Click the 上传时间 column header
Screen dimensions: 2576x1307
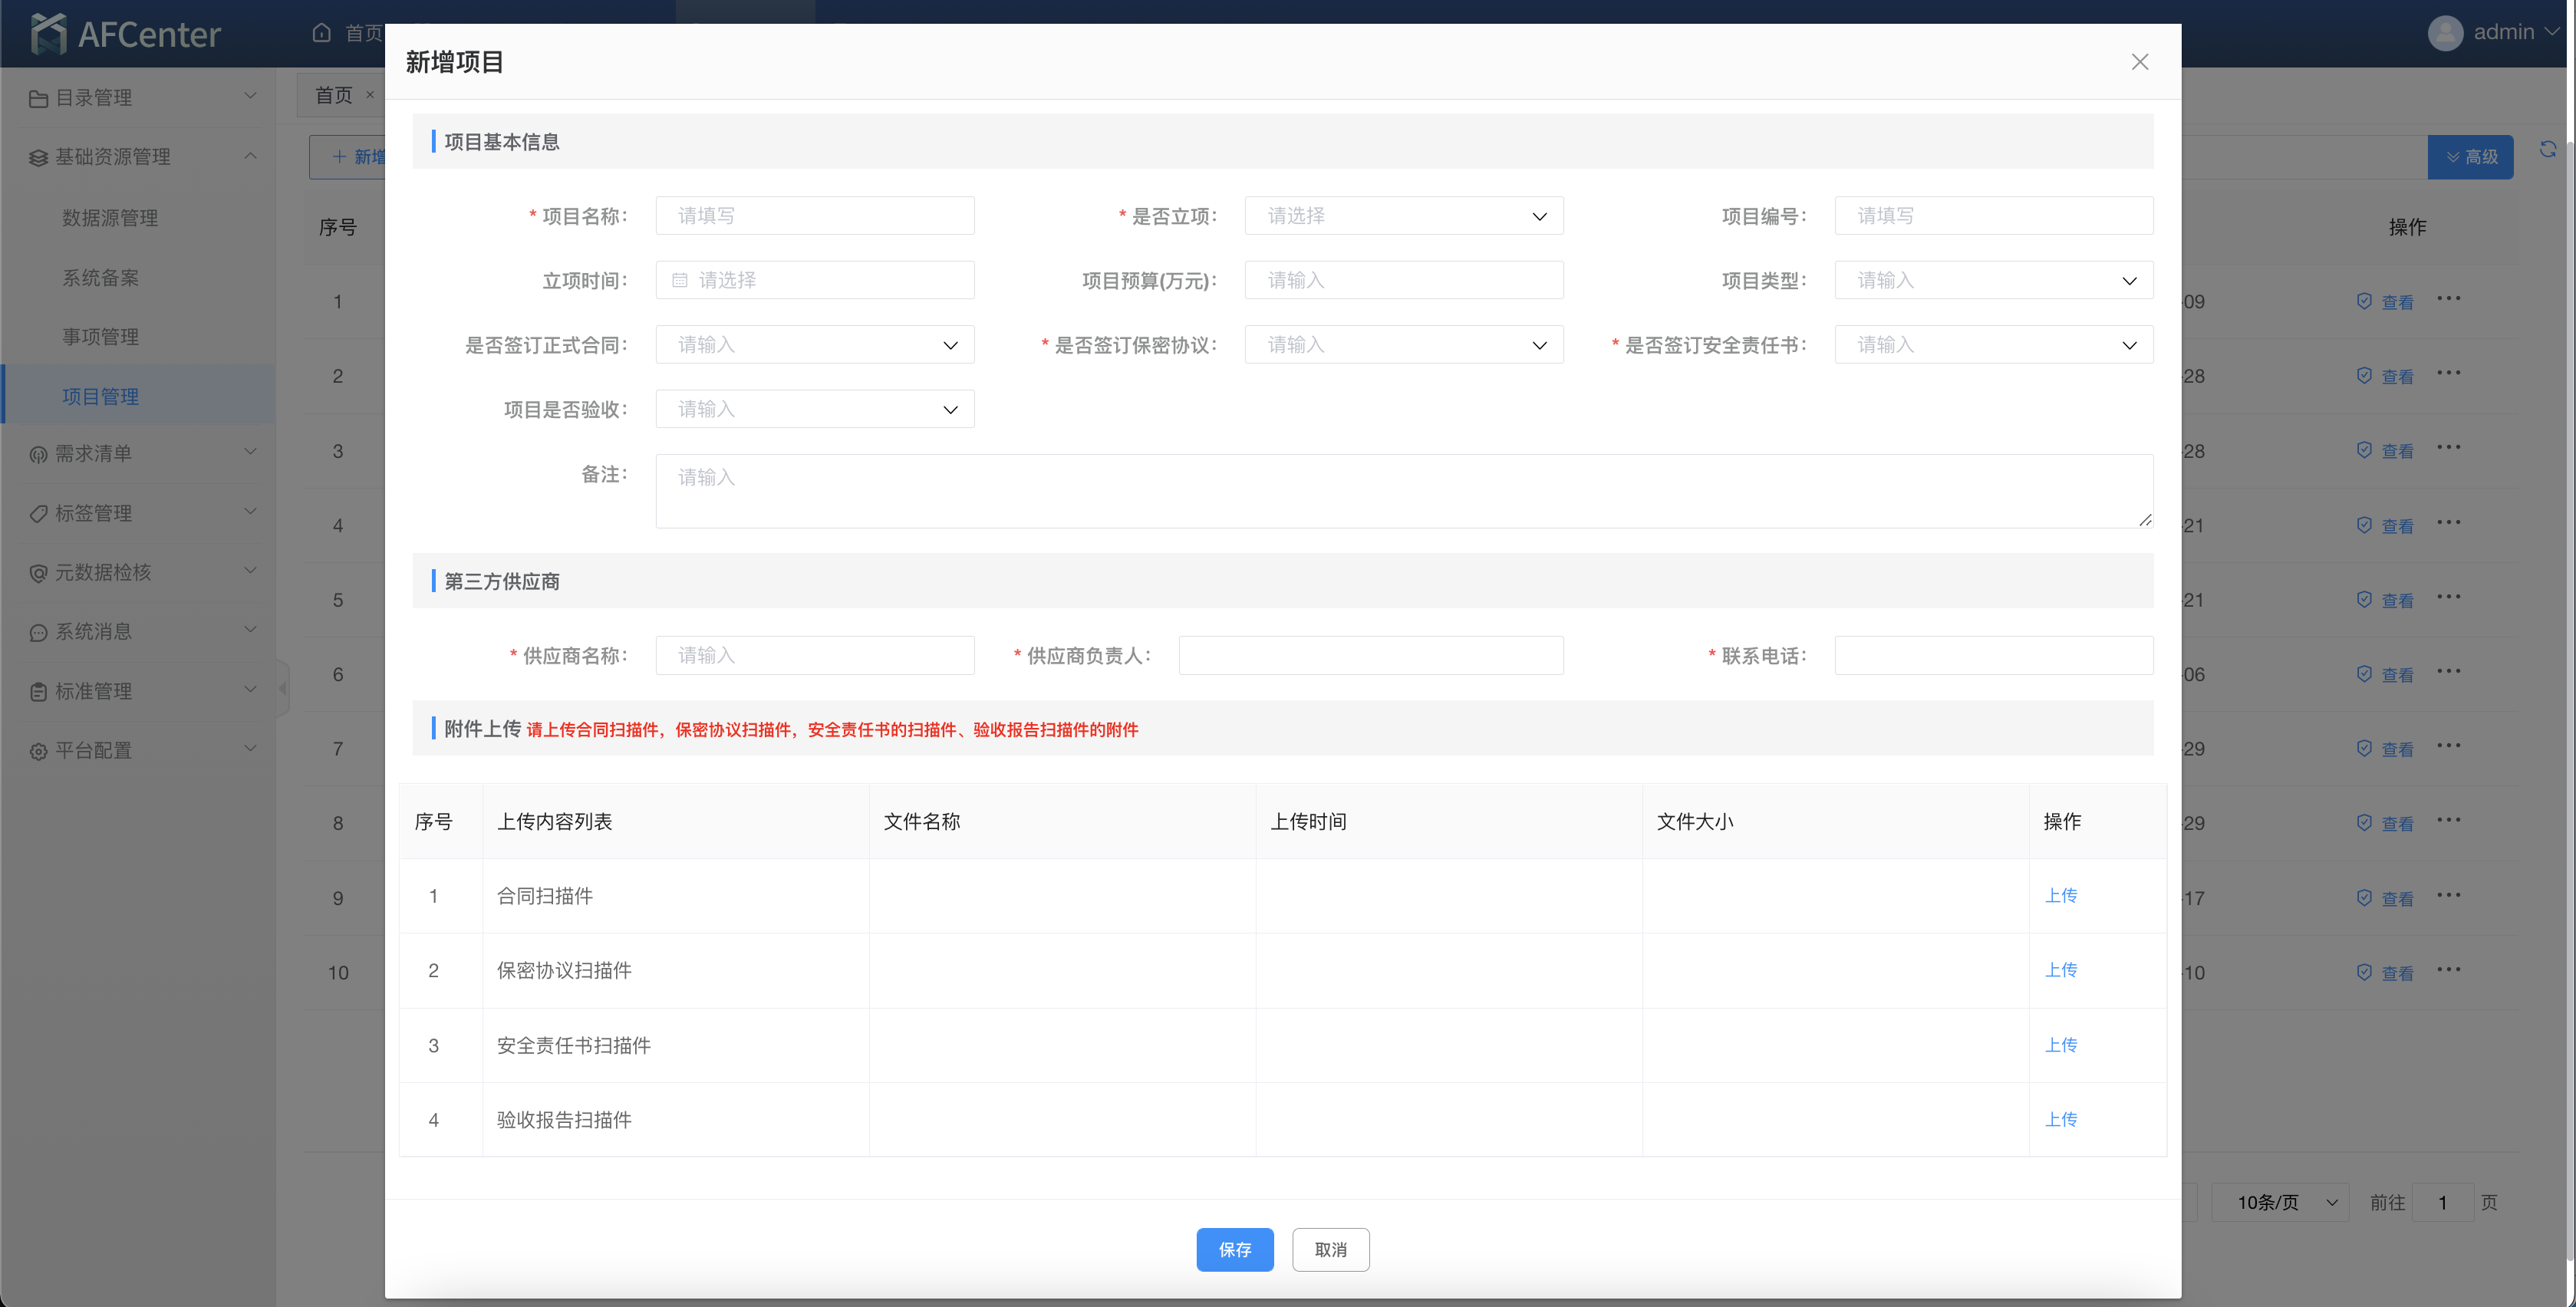point(1307,821)
